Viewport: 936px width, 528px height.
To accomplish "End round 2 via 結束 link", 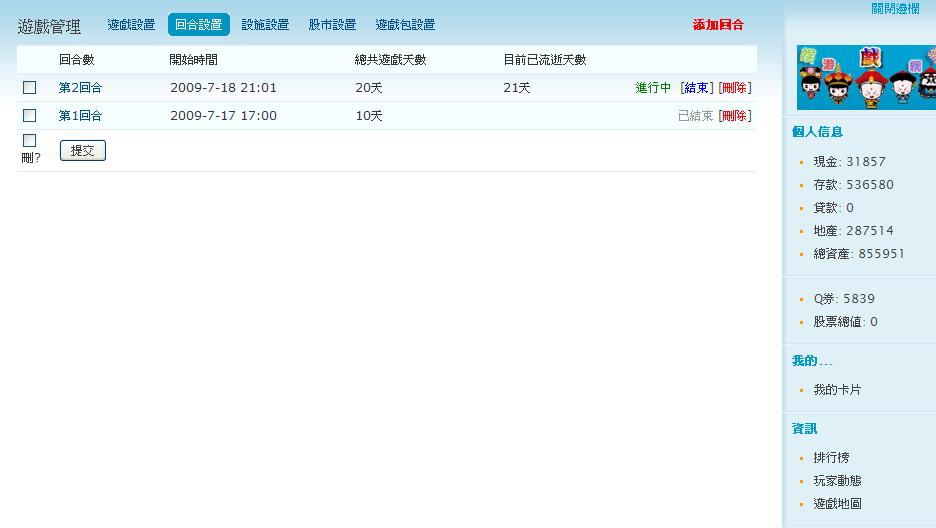I will point(696,88).
